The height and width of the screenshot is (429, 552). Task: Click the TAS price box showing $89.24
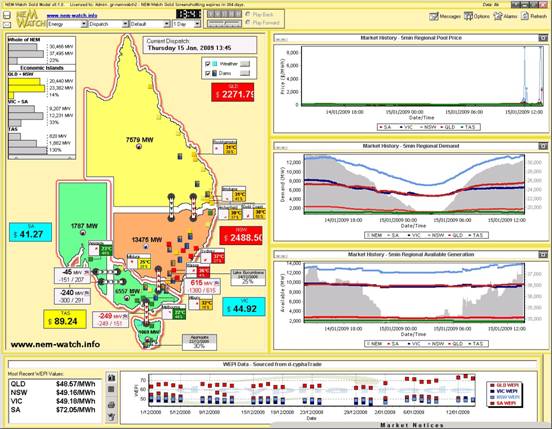coord(64,319)
